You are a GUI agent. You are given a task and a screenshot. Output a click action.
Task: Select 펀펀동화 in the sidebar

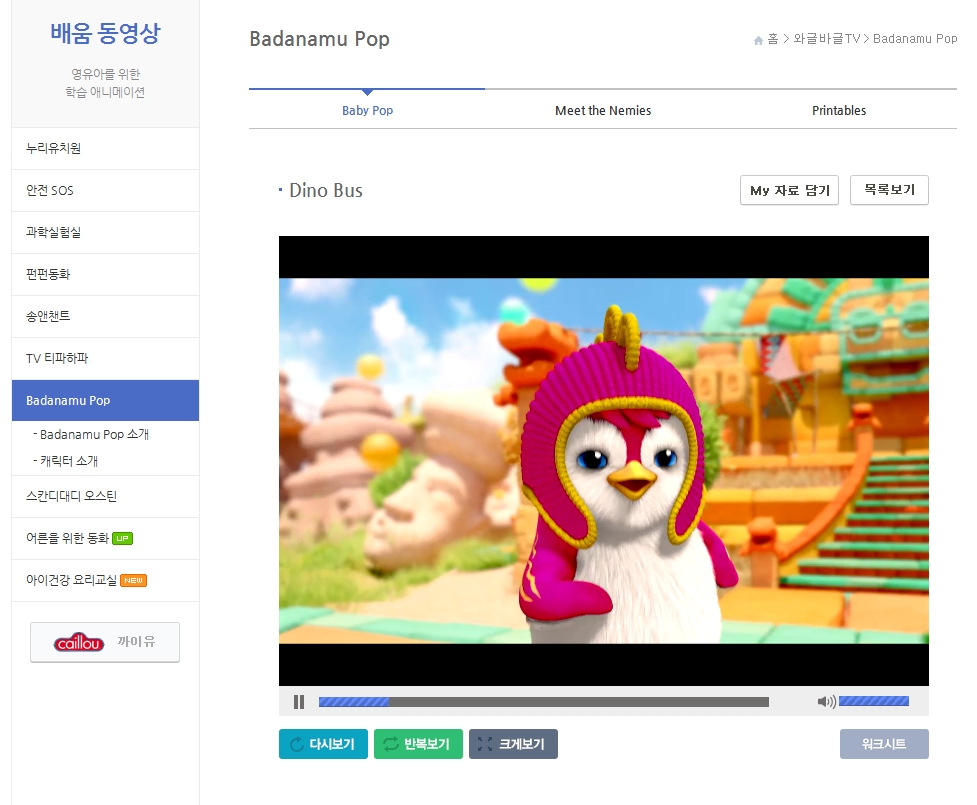coord(105,275)
